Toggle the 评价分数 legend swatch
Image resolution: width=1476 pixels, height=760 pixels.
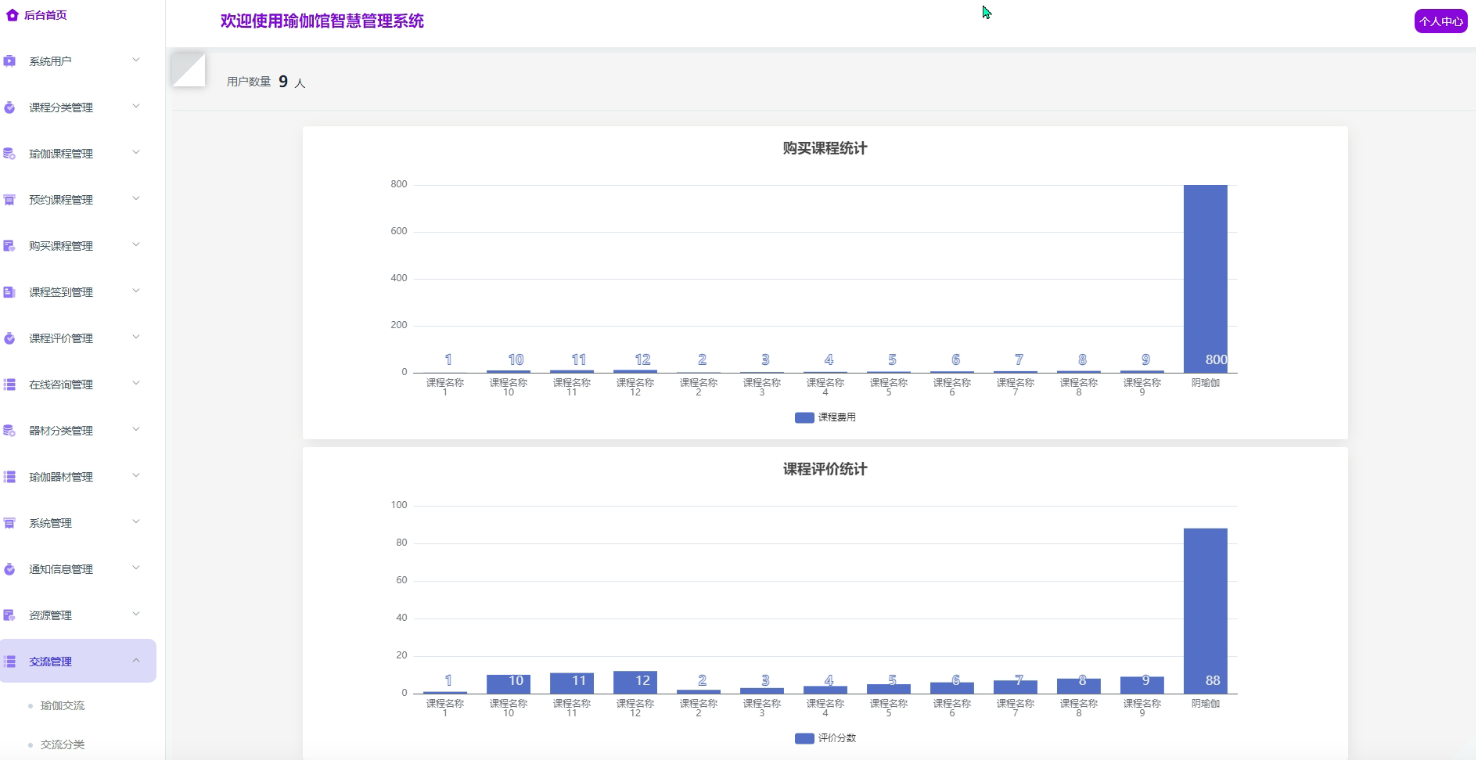click(x=804, y=738)
